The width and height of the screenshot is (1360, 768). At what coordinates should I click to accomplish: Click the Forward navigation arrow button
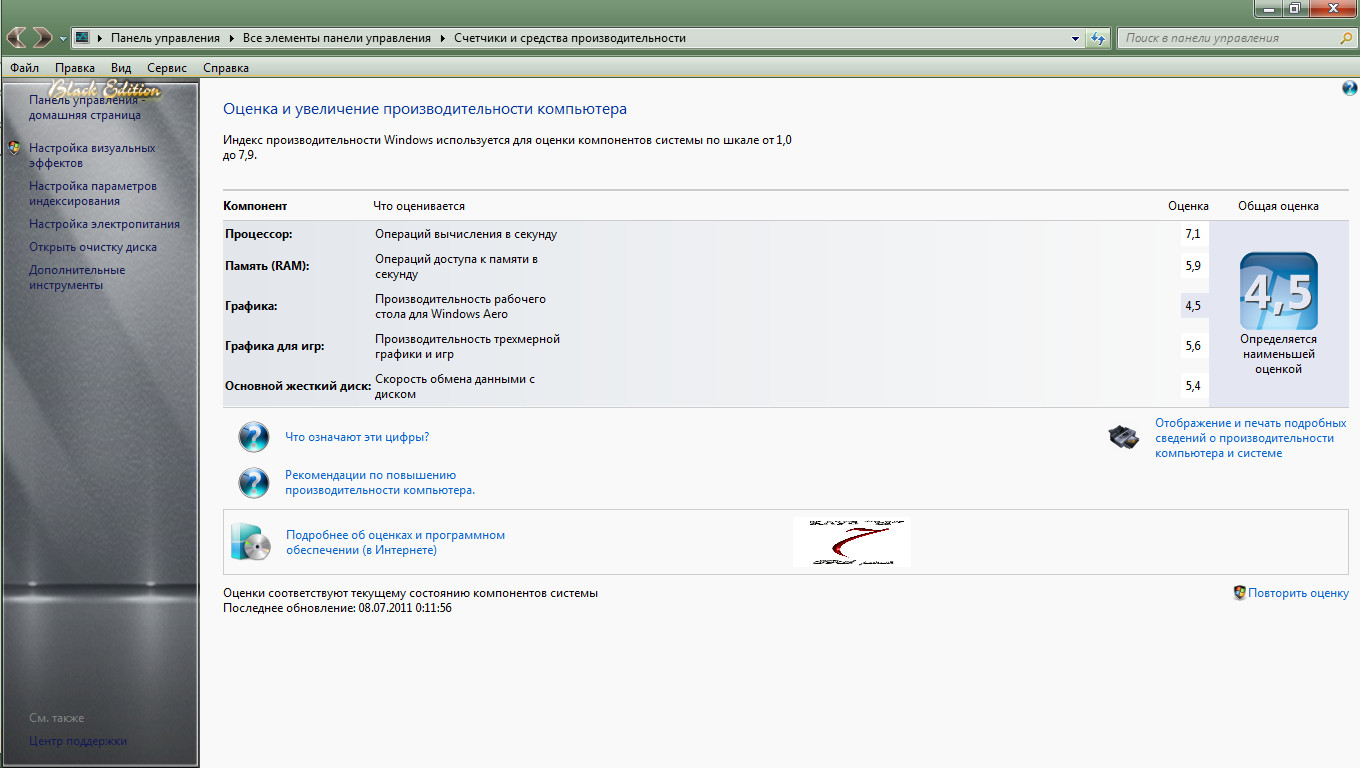42,38
